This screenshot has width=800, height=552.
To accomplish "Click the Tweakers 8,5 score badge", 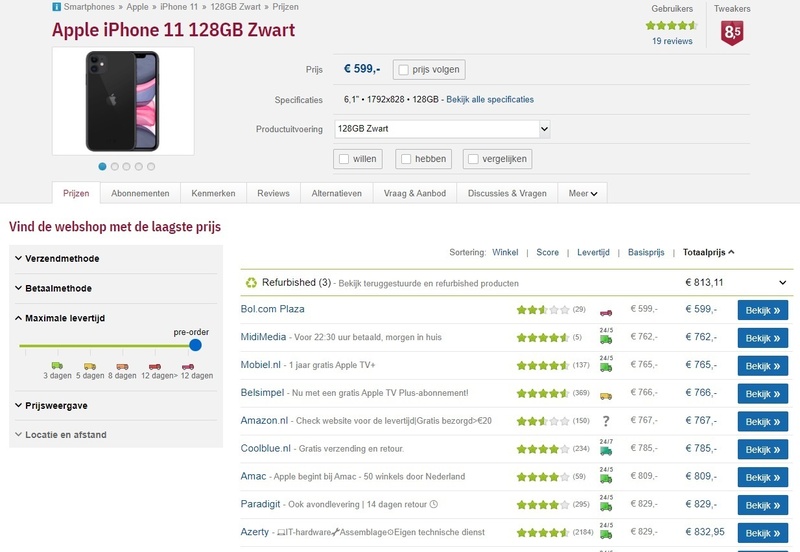I will [x=732, y=33].
